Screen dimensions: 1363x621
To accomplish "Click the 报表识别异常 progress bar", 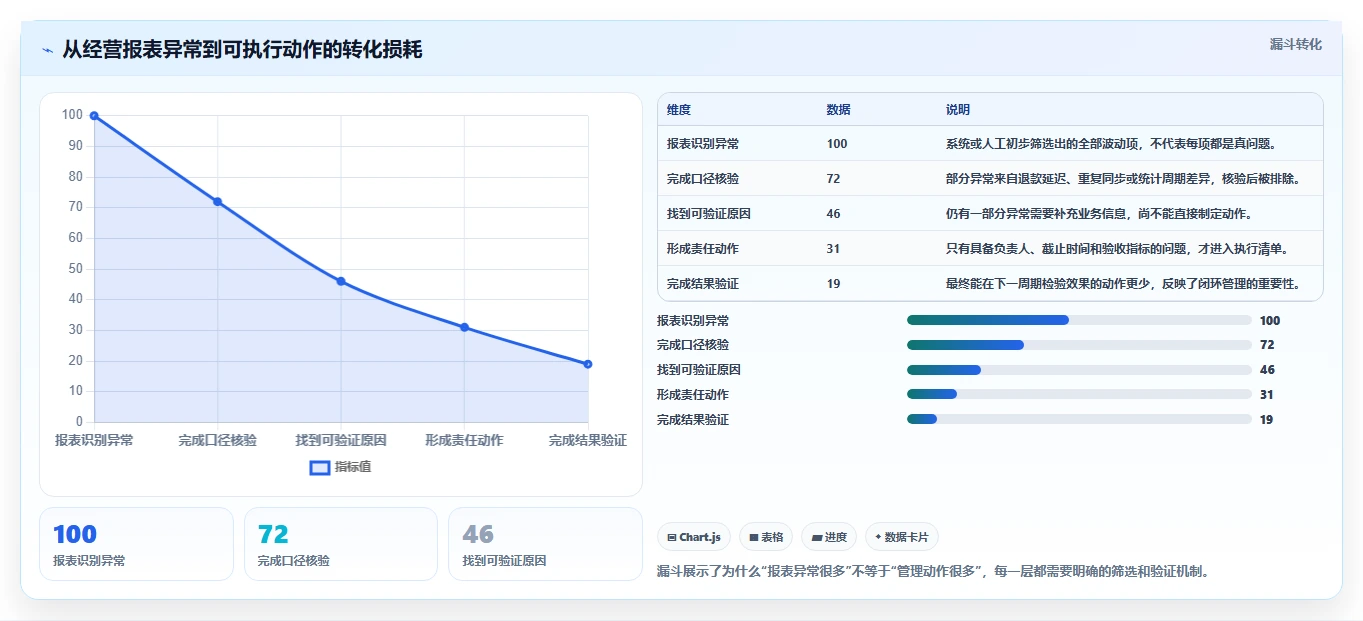I will click(1079, 320).
